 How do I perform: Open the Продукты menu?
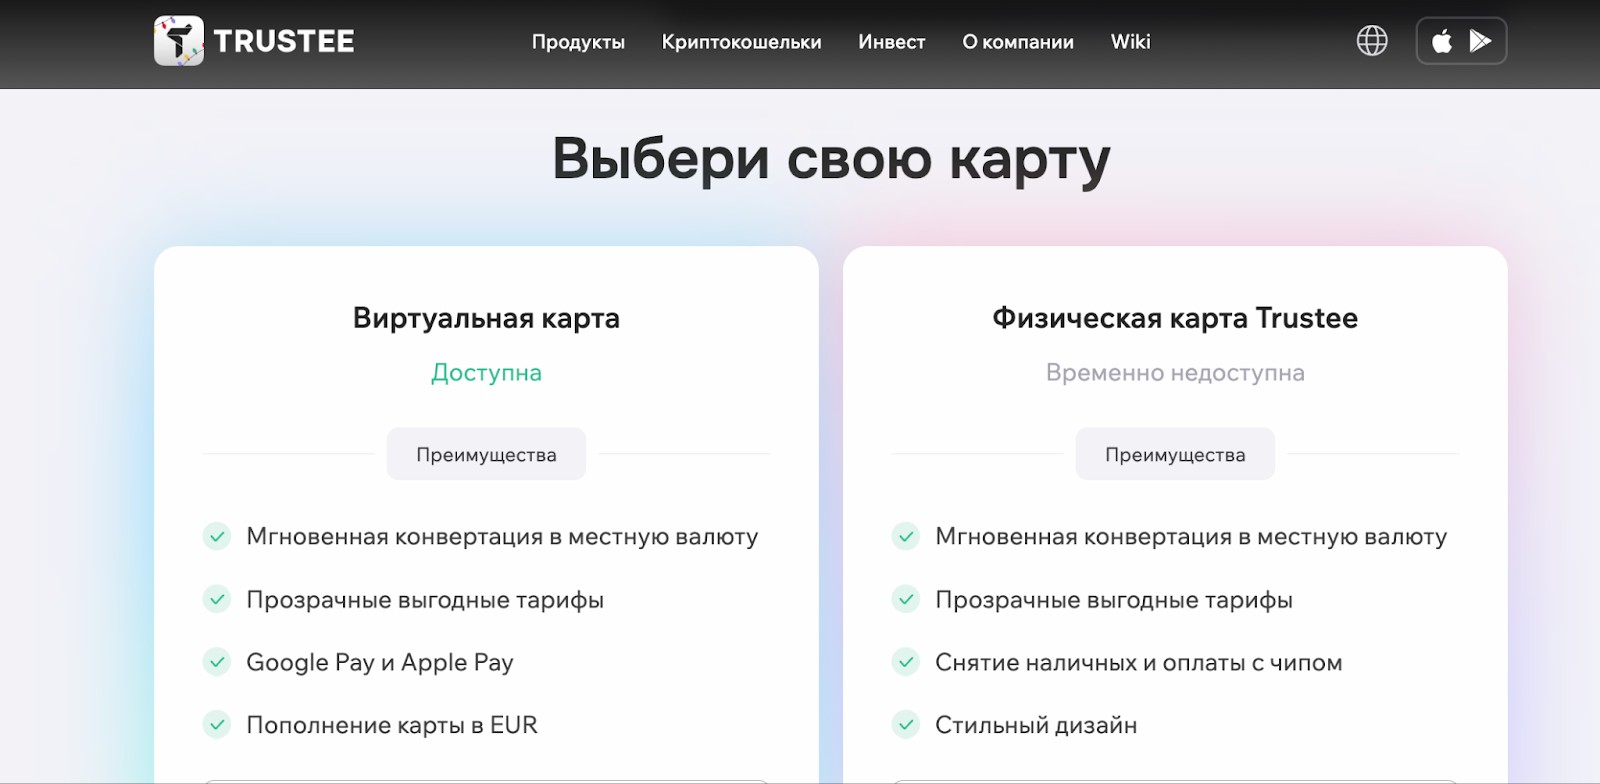[578, 42]
